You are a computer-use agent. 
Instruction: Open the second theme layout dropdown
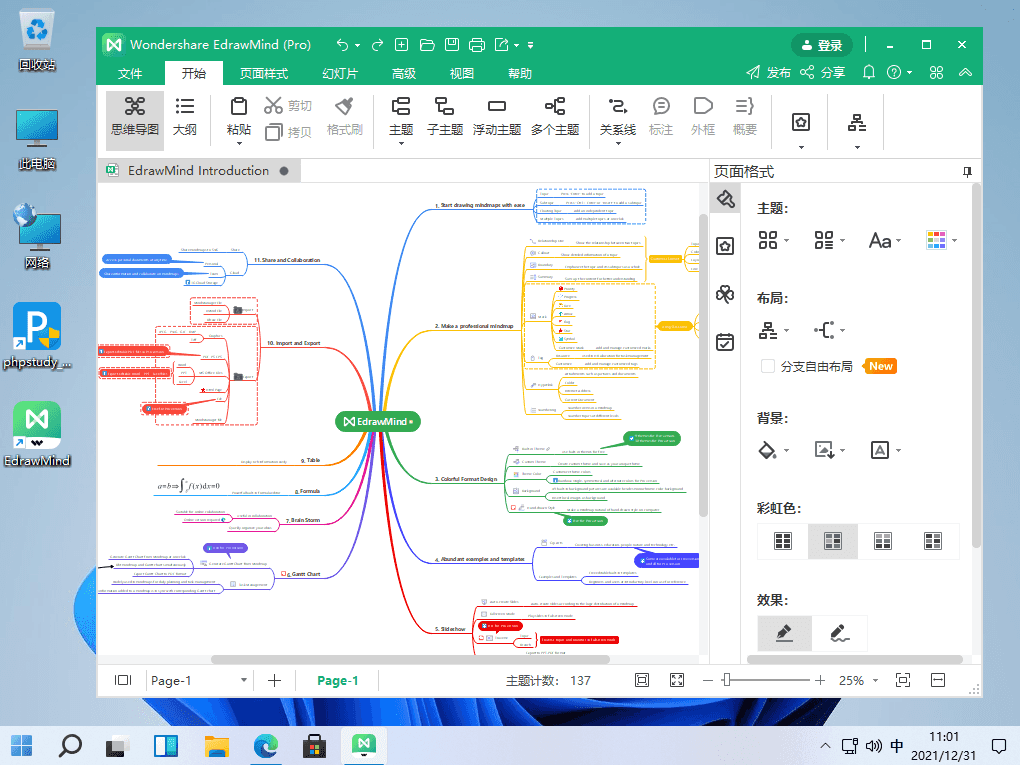829,241
